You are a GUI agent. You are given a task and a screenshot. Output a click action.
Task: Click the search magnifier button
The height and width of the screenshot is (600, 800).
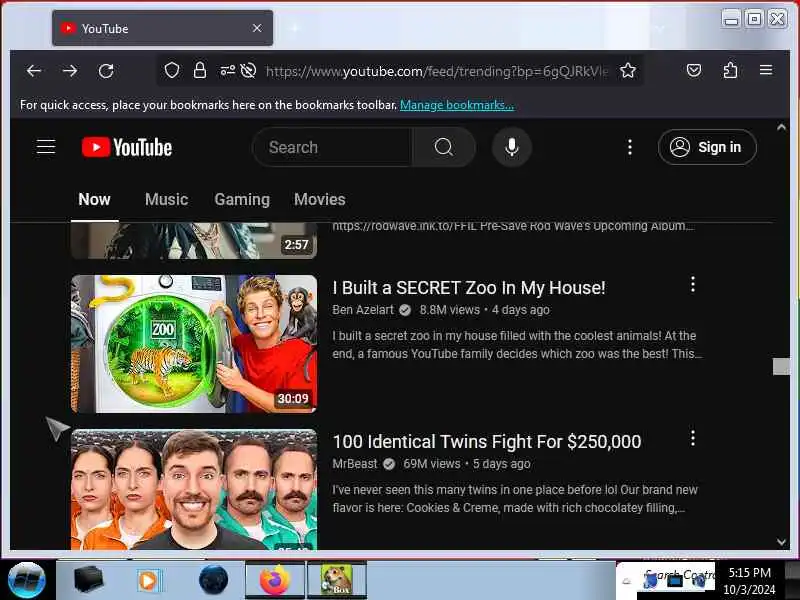(x=443, y=147)
